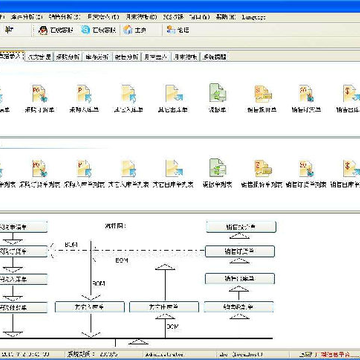Image resolution: width=360 pixels, height=360 pixels.
Task: Open other stock-out entry icon, upper row
Action: click(173, 94)
